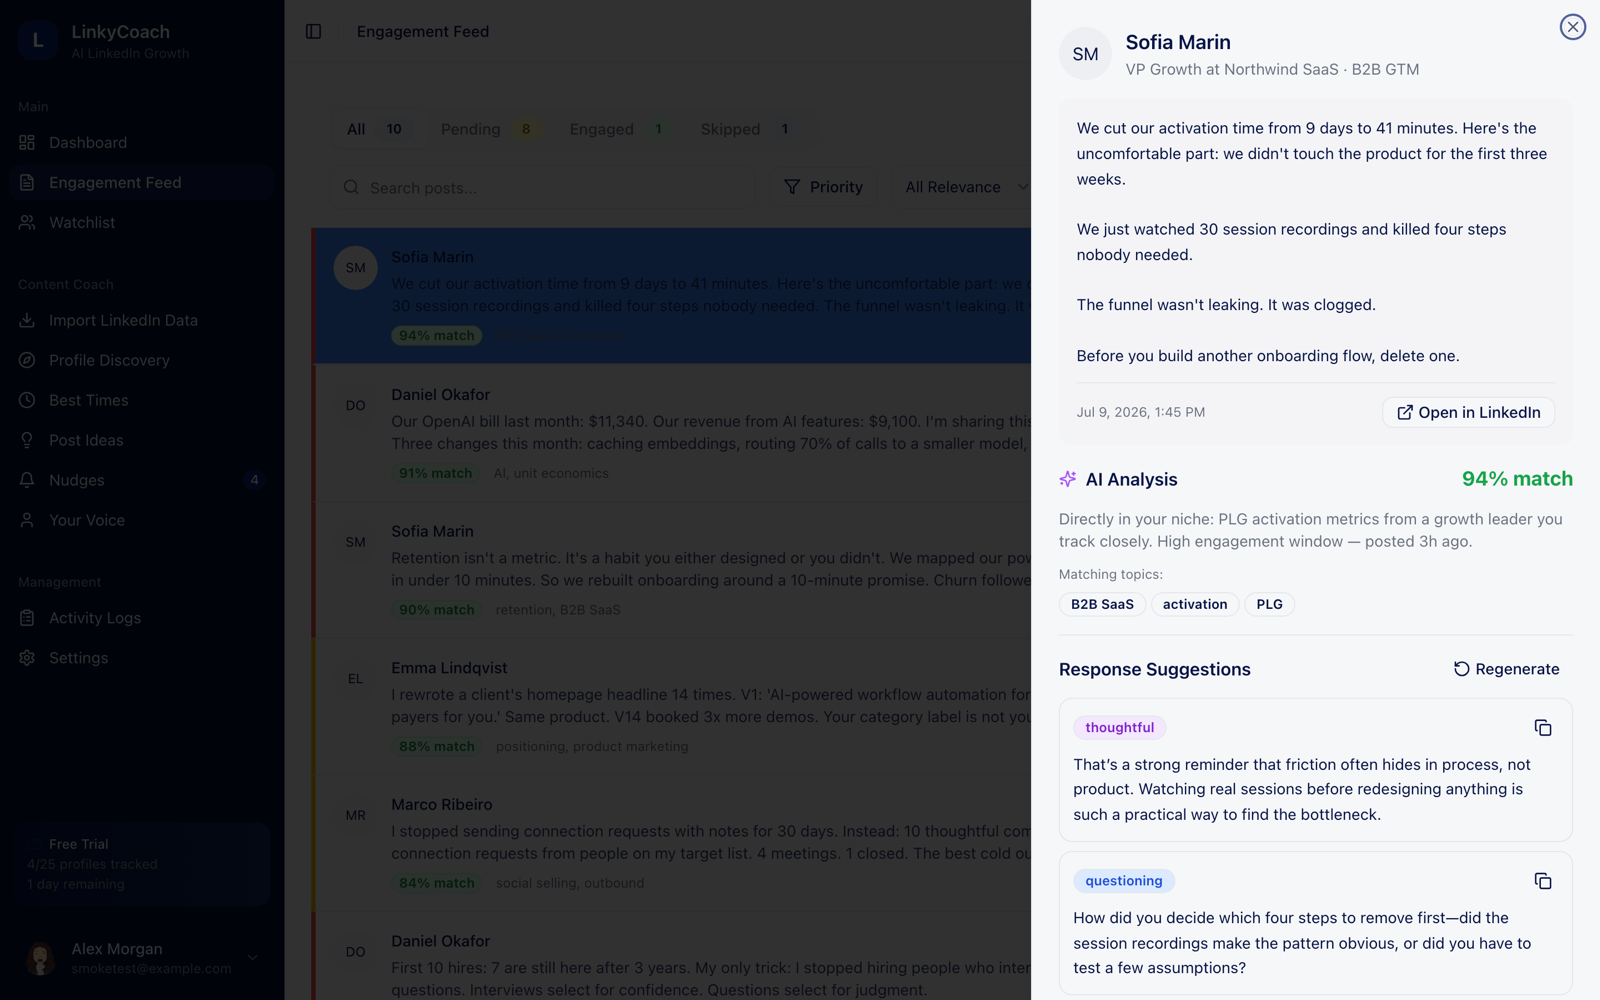
Task: Select the PLG topic chip
Action: tap(1269, 604)
